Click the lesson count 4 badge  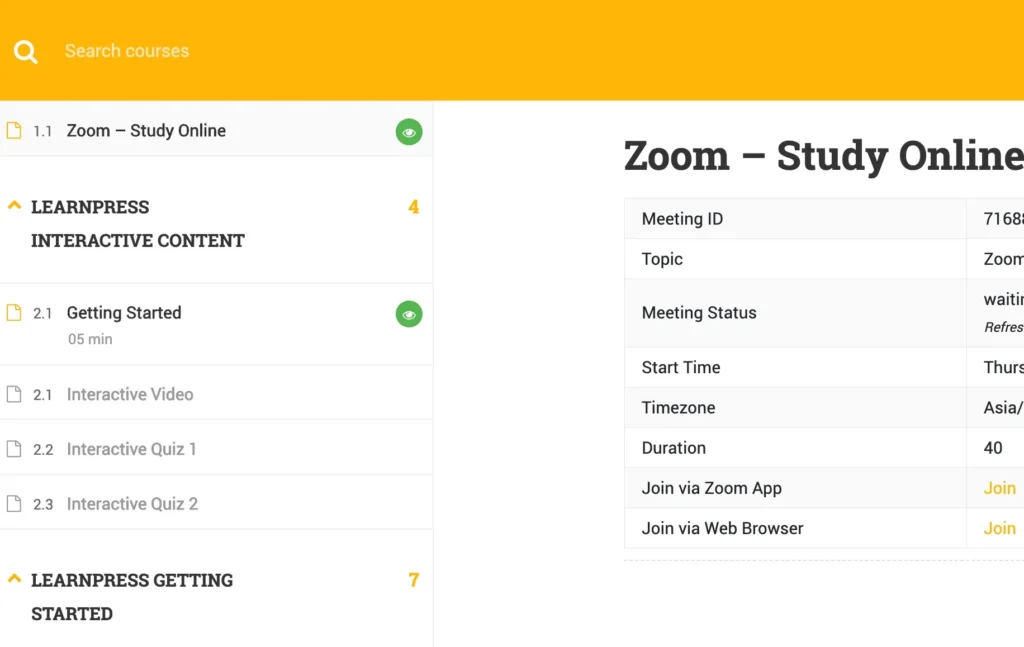[x=413, y=207]
